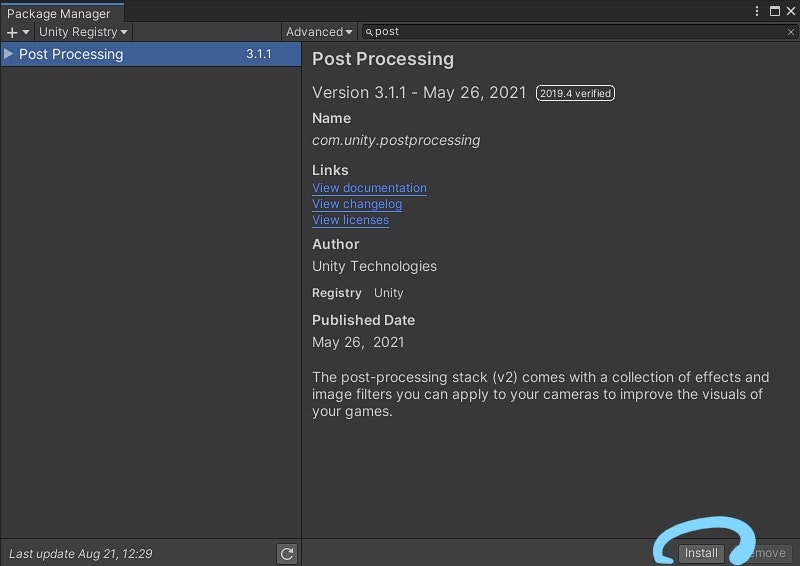Install the Post Processing package
Image resolution: width=800 pixels, height=566 pixels.
701,553
